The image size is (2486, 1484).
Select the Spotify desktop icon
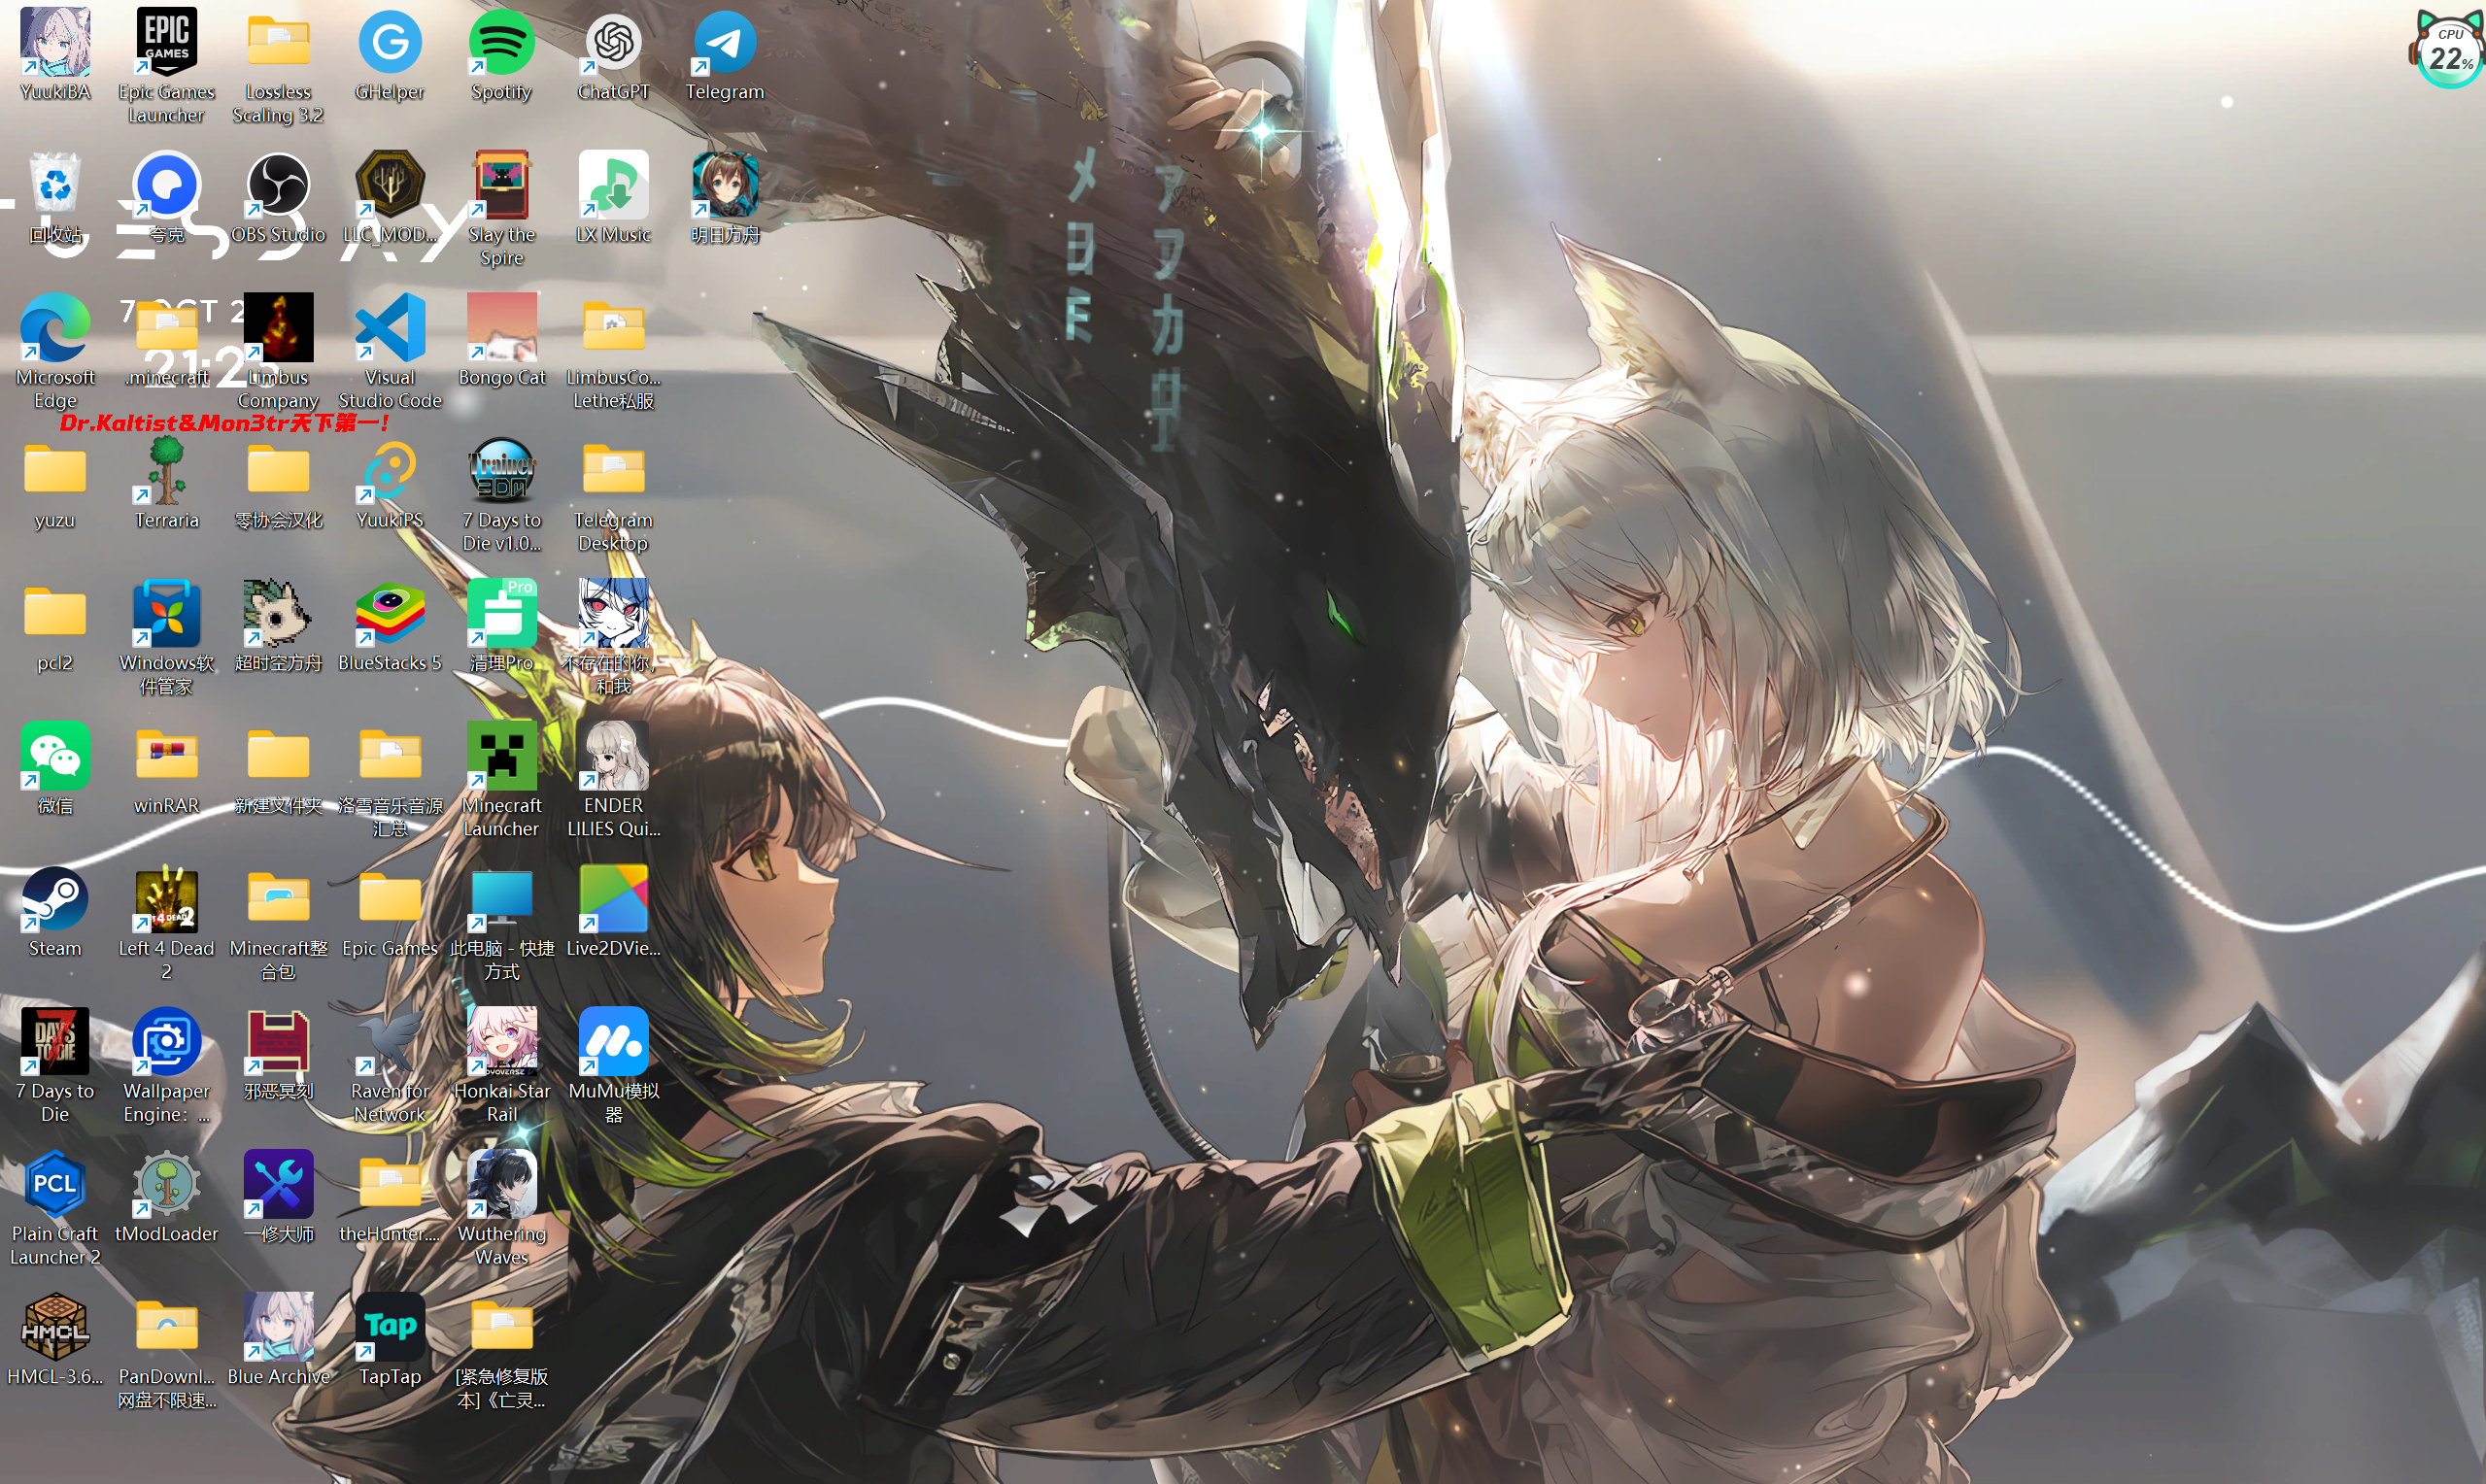click(501, 43)
